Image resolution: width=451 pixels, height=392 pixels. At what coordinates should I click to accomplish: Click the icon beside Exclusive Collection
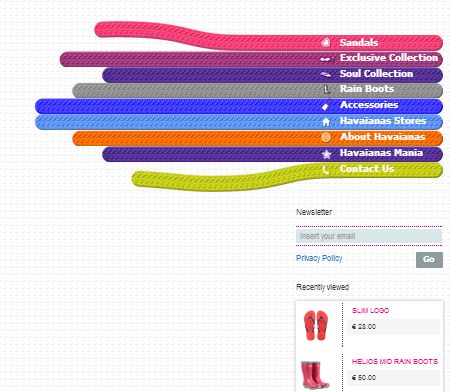[327, 59]
